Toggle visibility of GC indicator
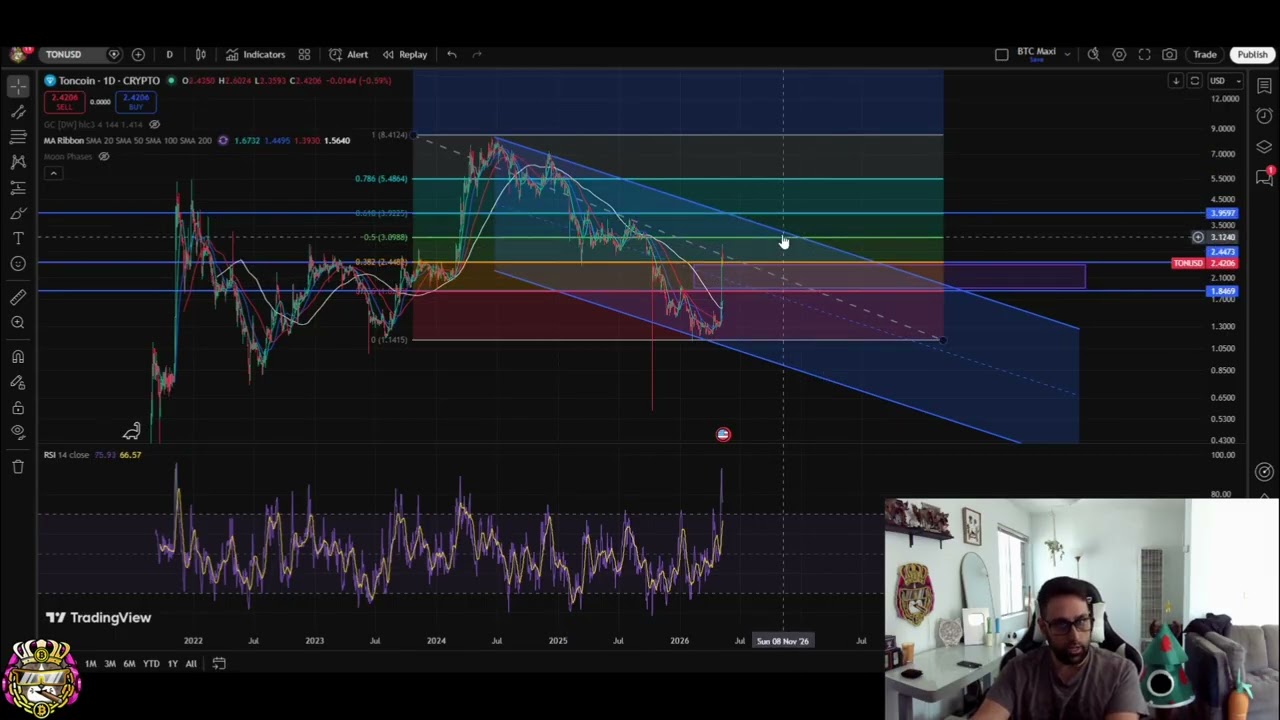The image size is (1280, 720). point(154,124)
